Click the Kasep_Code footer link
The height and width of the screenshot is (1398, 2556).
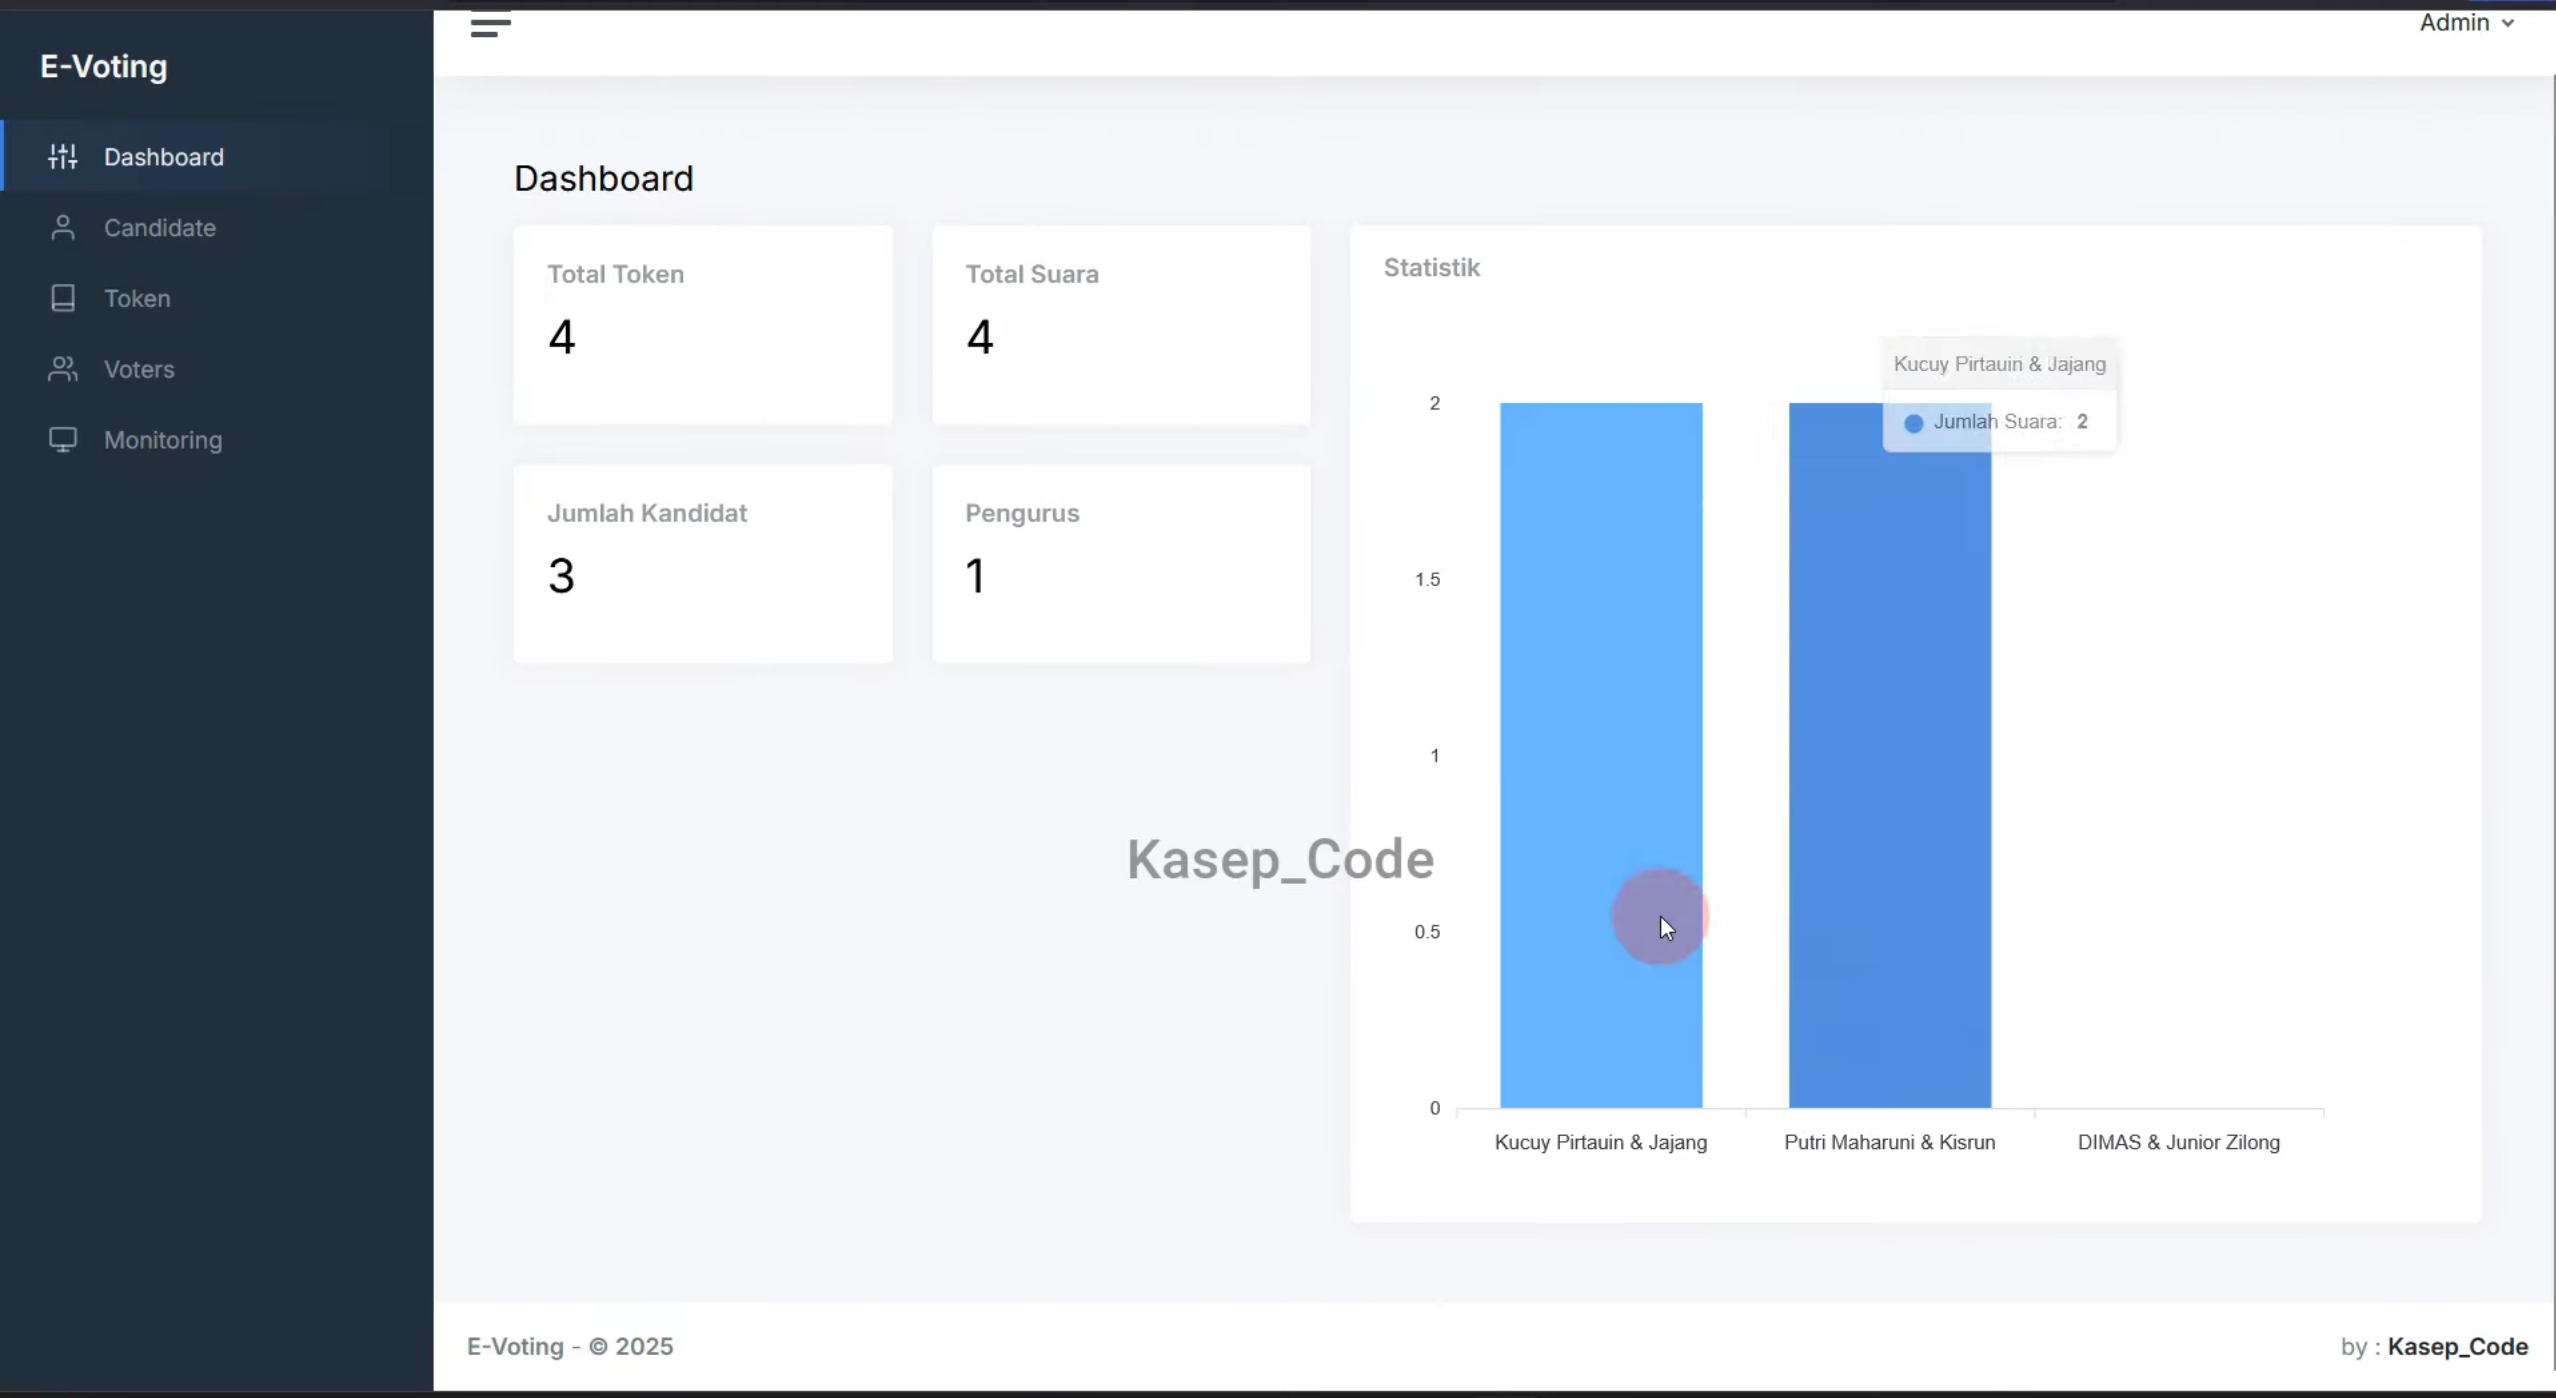2458,1347
